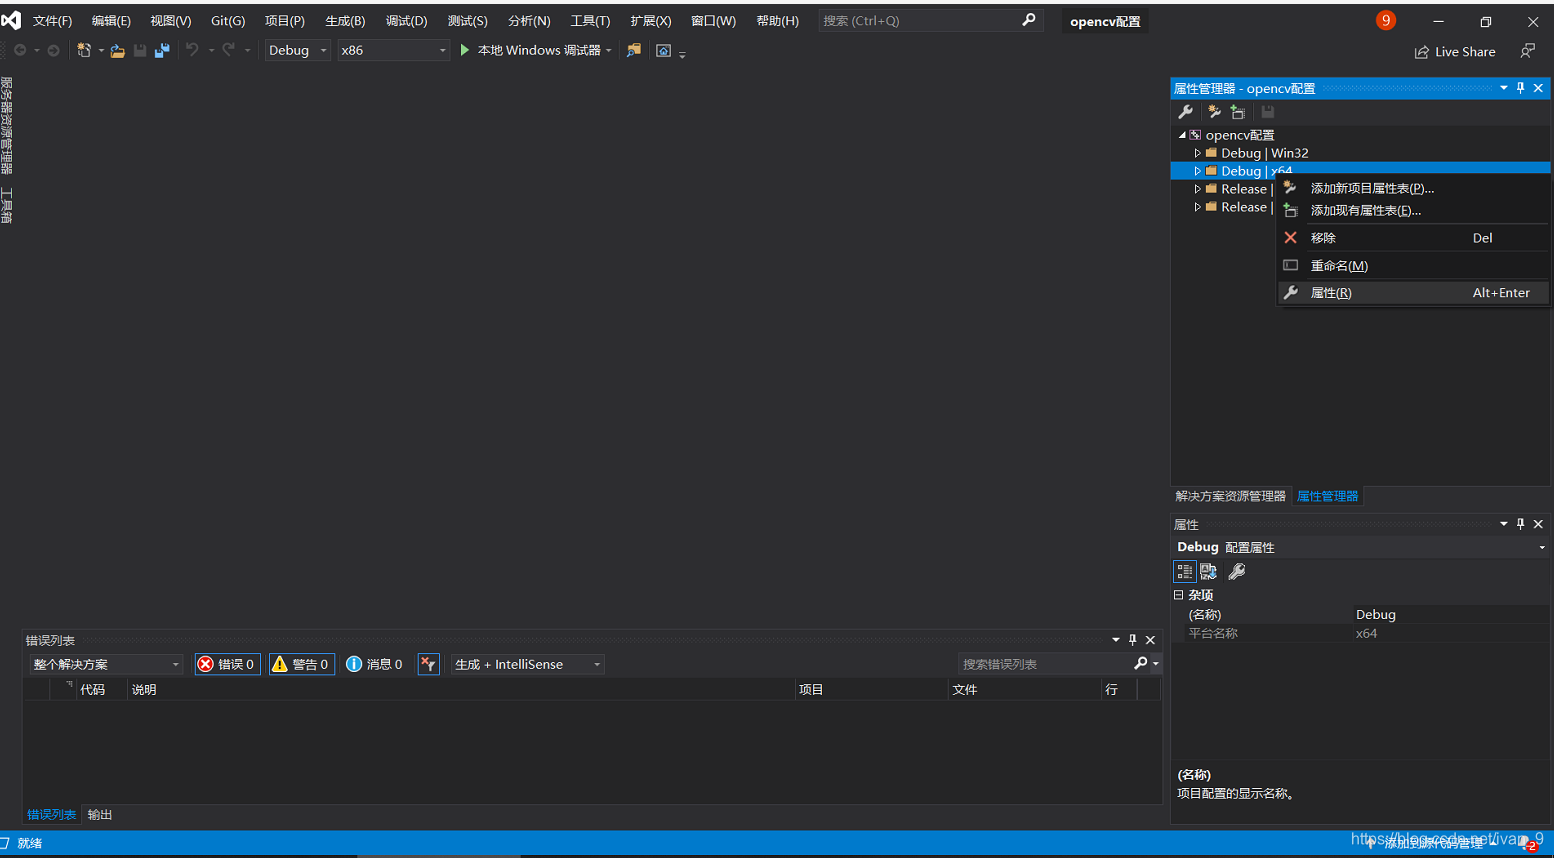Collapse the opencv配置 root tree node

coord(1182,135)
